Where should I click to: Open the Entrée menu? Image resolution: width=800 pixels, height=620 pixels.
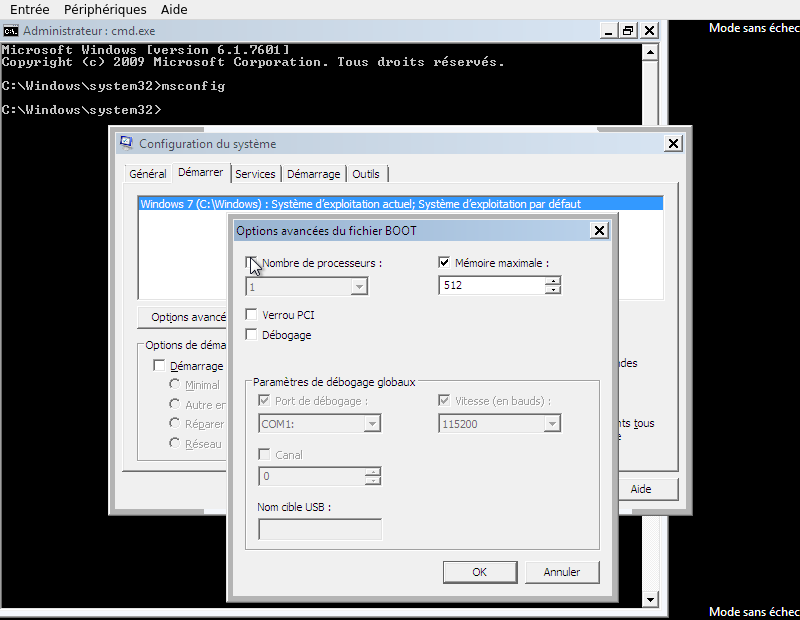tap(28, 9)
